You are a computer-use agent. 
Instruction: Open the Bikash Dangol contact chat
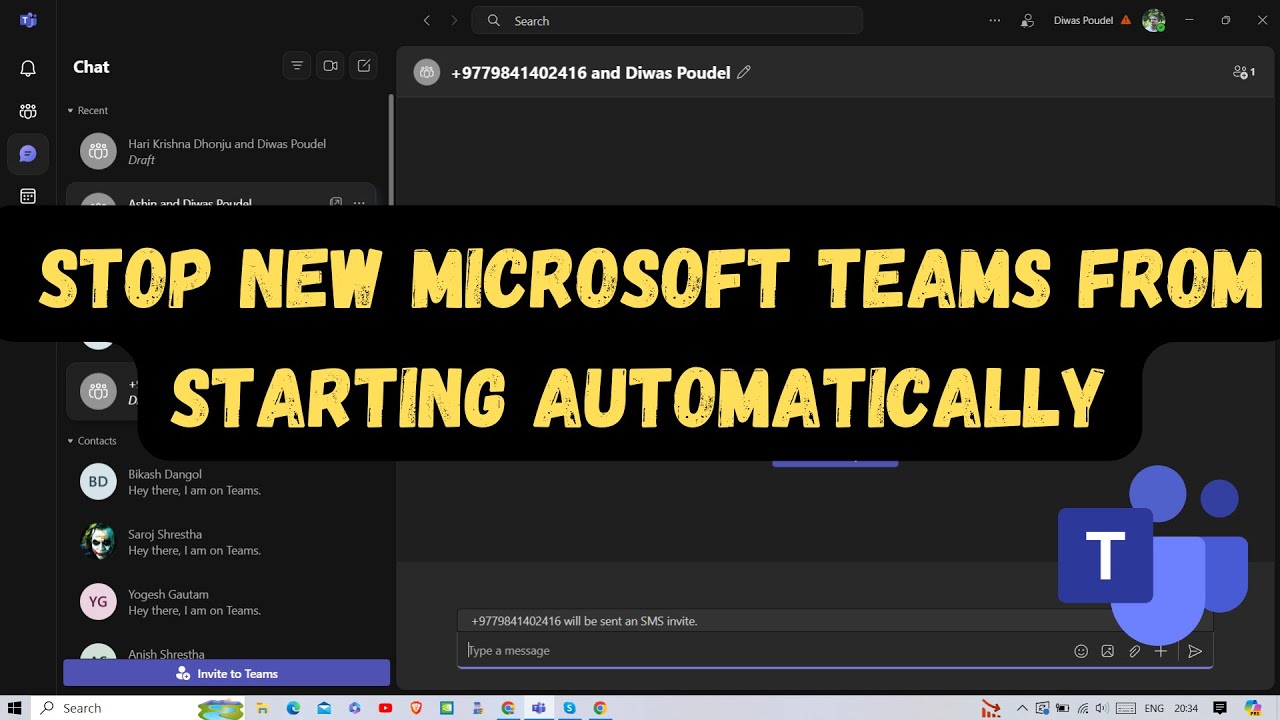pyautogui.click(x=220, y=482)
